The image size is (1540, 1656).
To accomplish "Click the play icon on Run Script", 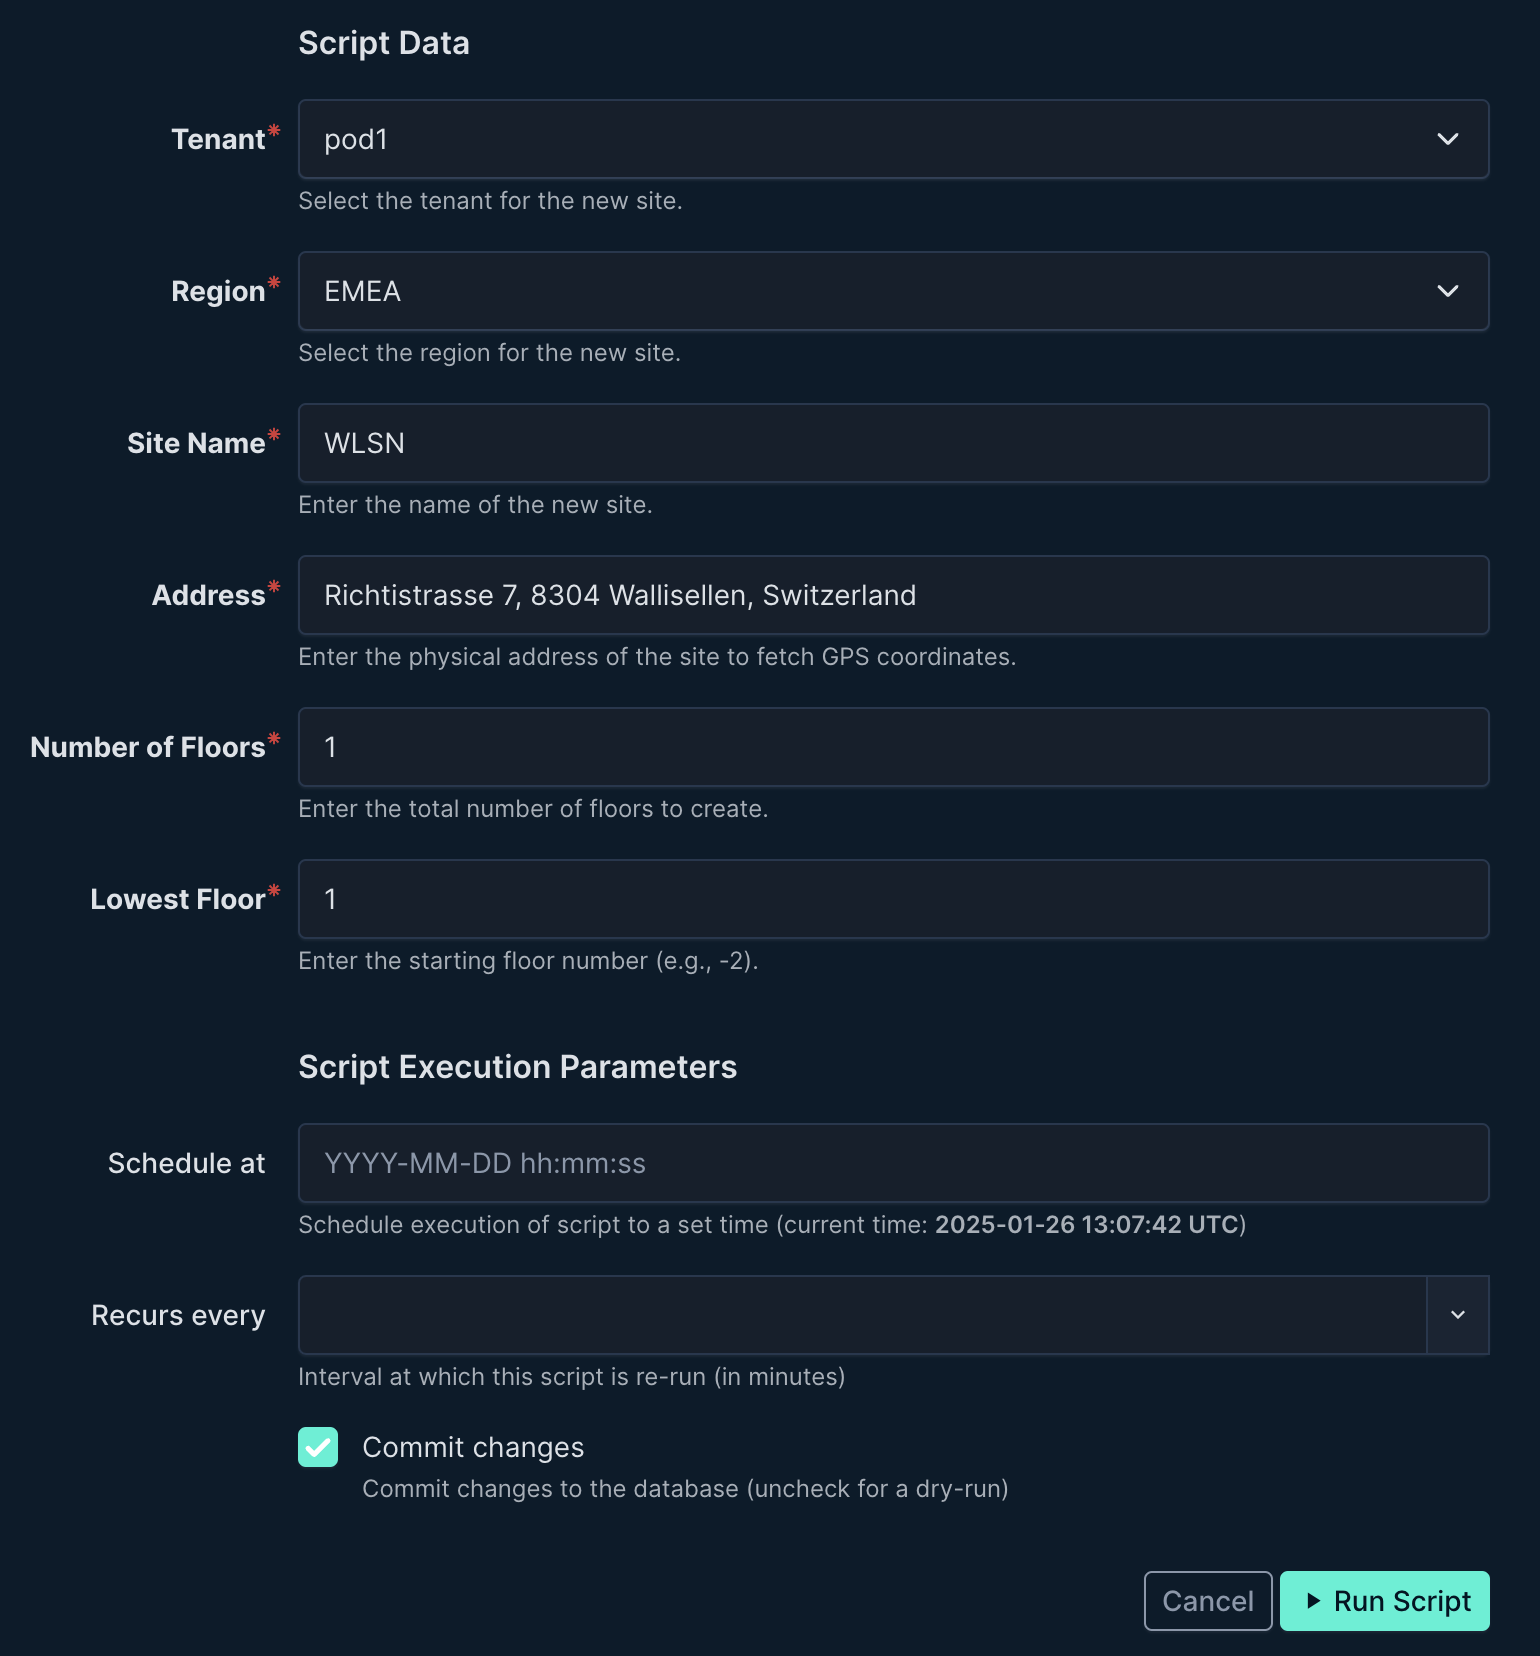I will [1314, 1601].
